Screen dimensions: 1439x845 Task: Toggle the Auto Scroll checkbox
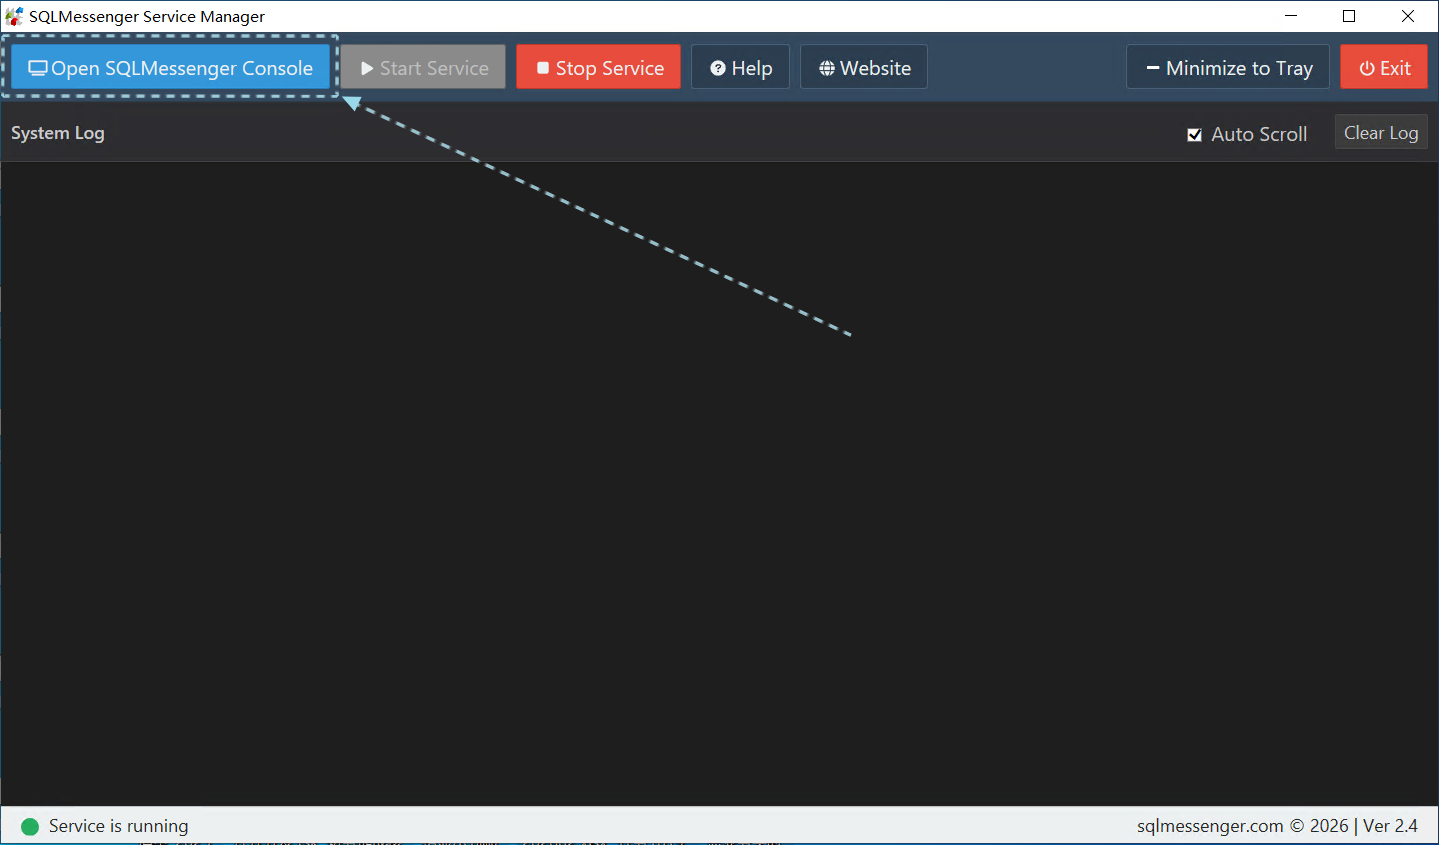click(1194, 134)
